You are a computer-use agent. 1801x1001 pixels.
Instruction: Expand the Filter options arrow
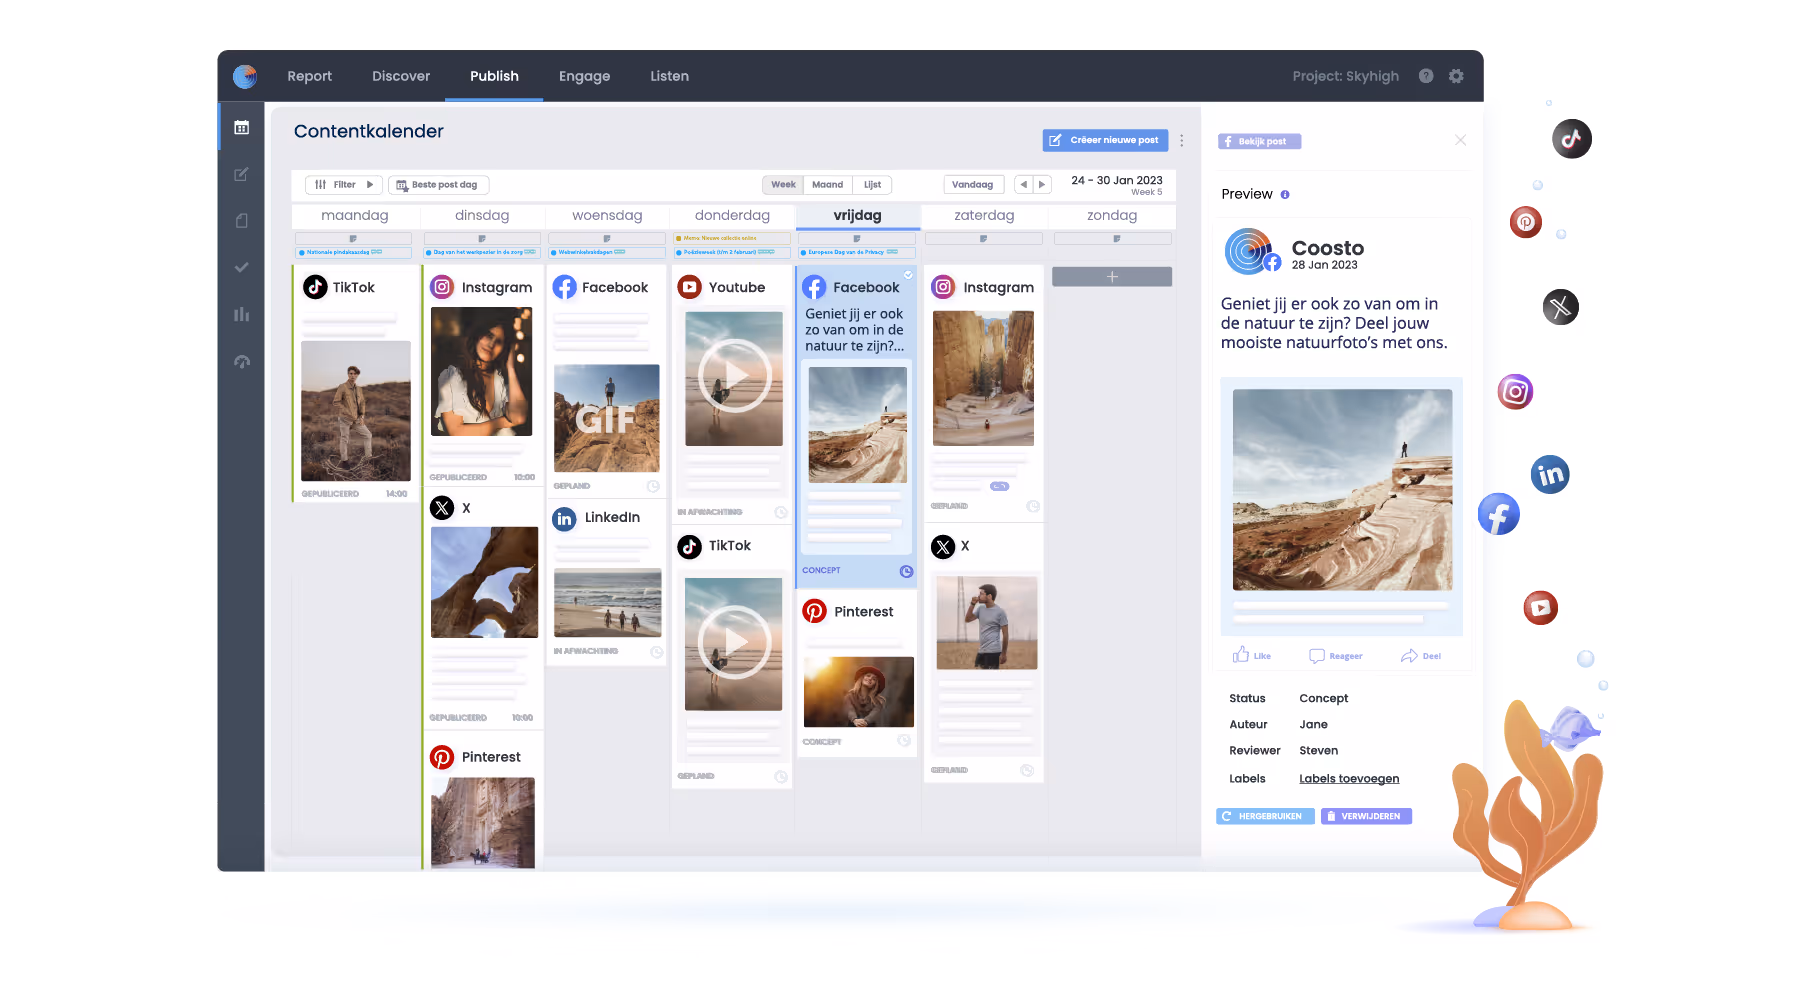pyautogui.click(x=369, y=185)
